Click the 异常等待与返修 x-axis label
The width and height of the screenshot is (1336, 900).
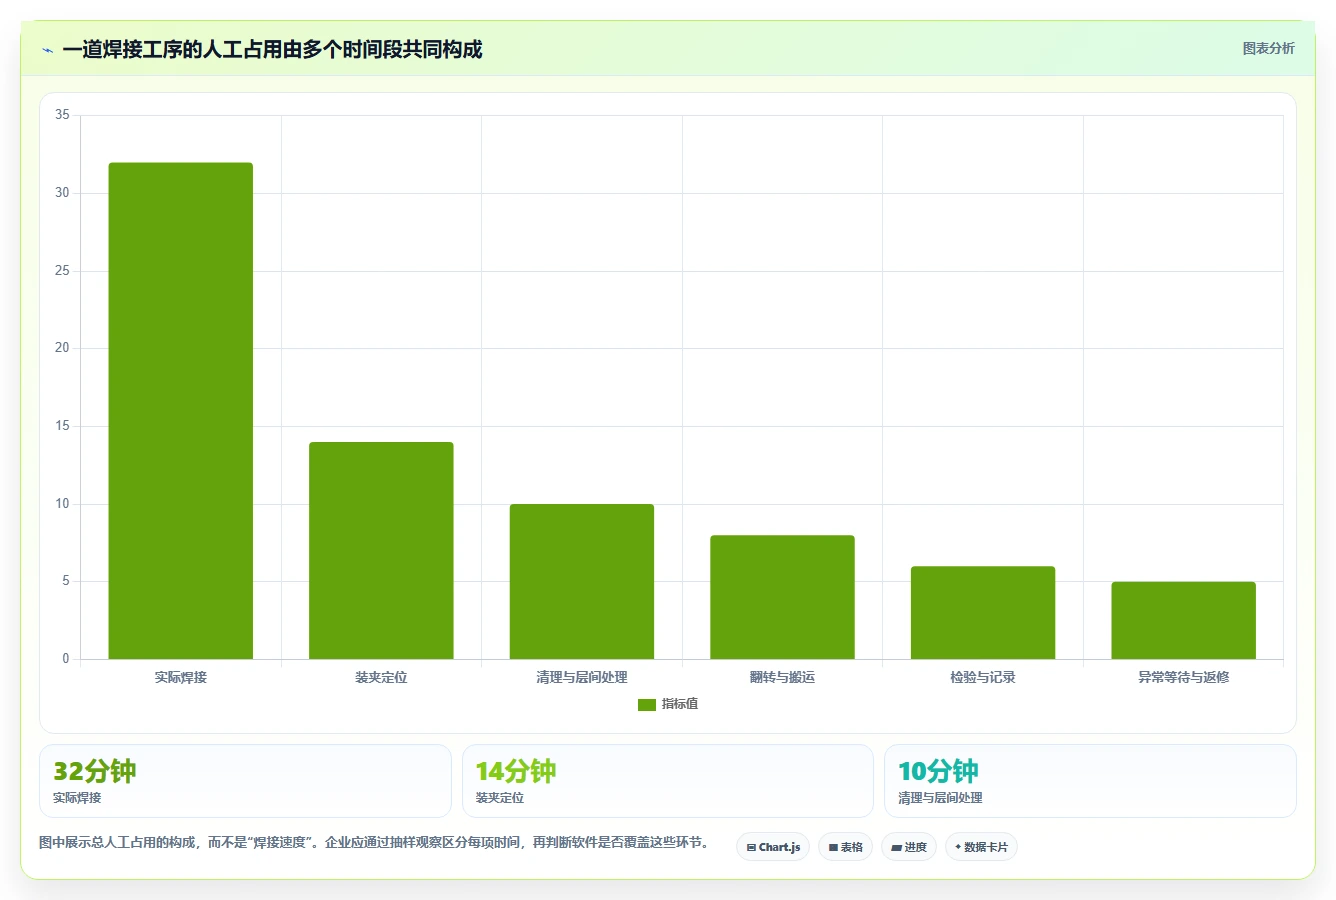1183,677
